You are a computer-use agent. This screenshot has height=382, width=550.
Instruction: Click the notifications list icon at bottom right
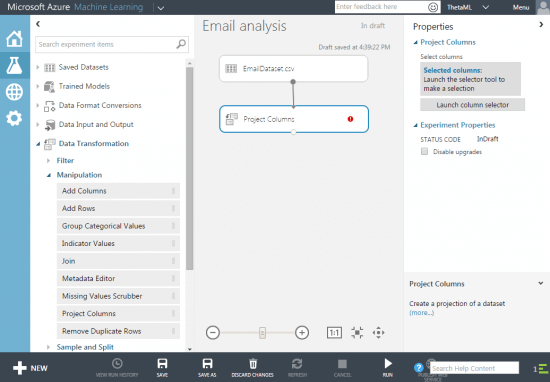point(542,369)
